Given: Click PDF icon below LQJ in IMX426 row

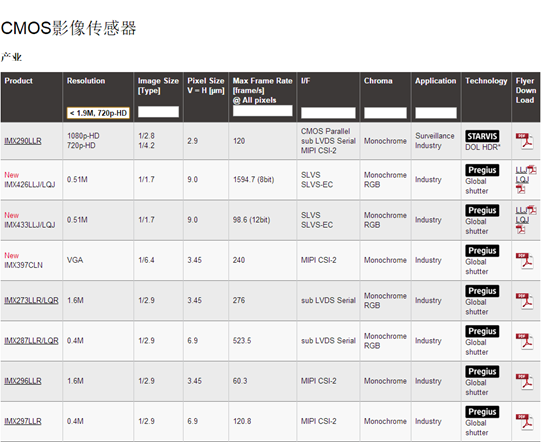Looking at the screenshot, I should [520, 189].
